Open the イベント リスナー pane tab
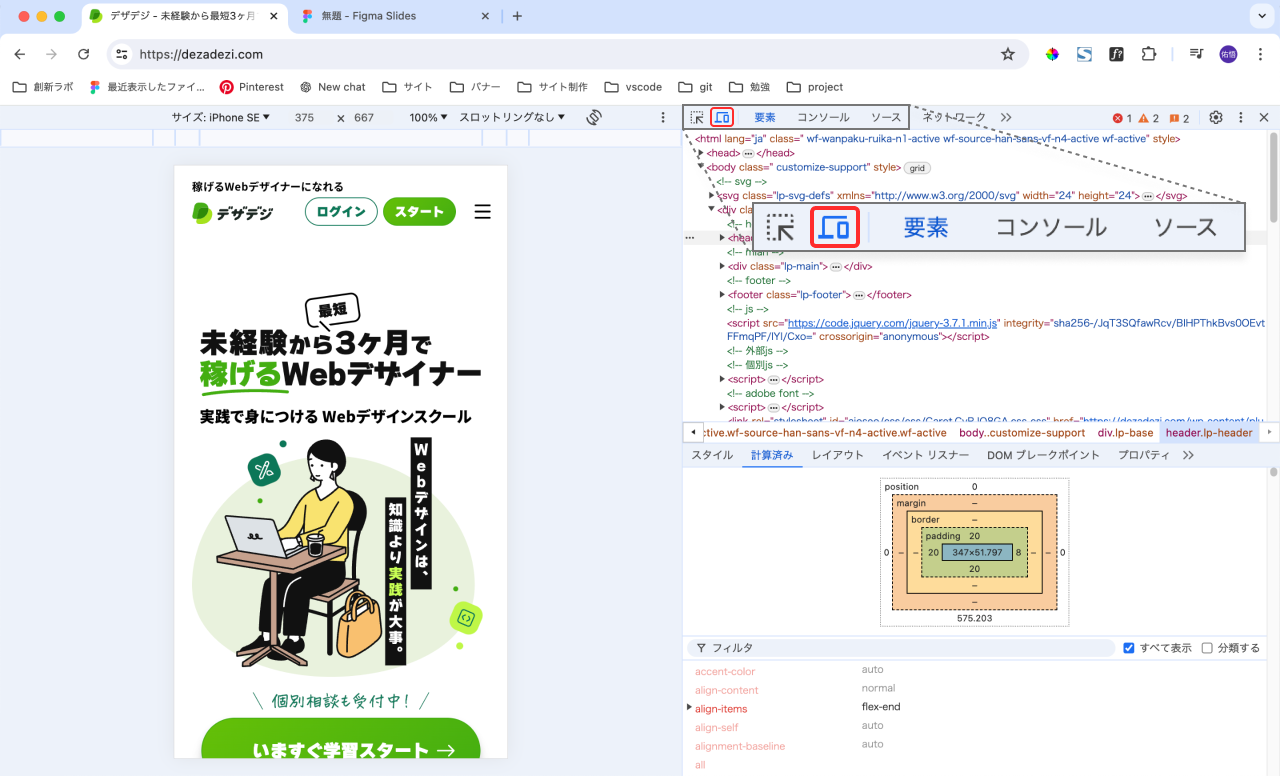The width and height of the screenshot is (1280, 776). [x=925, y=455]
